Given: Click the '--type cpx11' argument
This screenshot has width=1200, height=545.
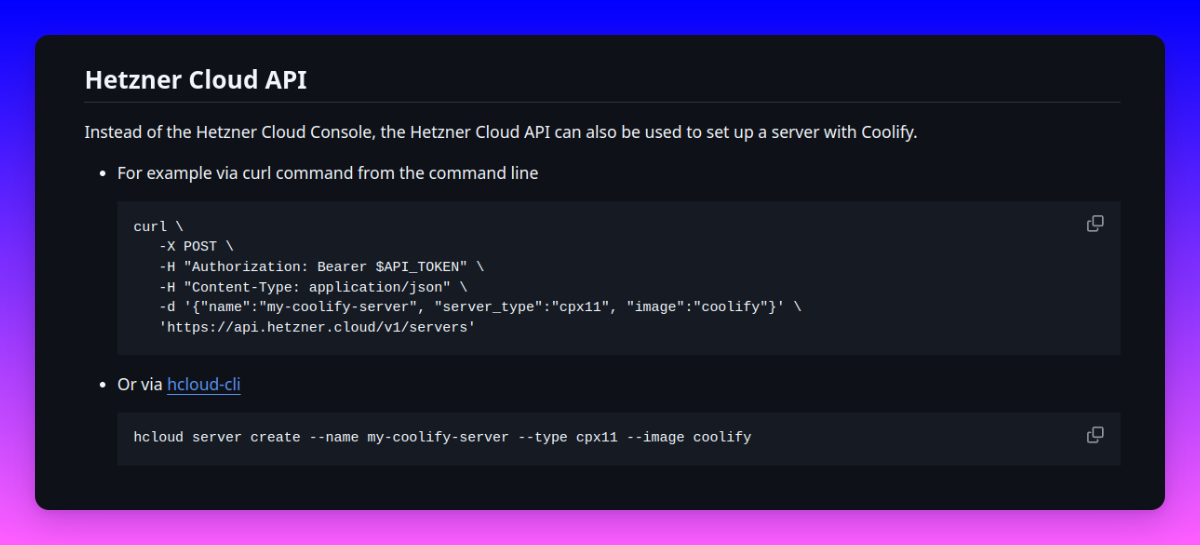Looking at the screenshot, I should (x=568, y=437).
